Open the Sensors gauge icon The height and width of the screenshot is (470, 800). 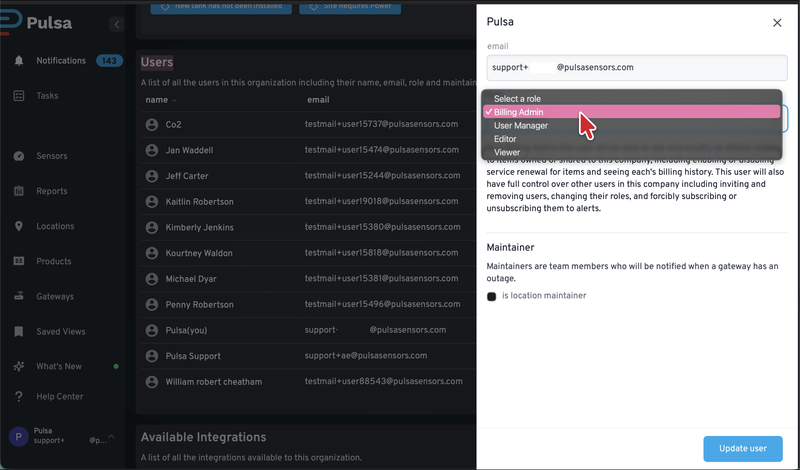click(19, 156)
